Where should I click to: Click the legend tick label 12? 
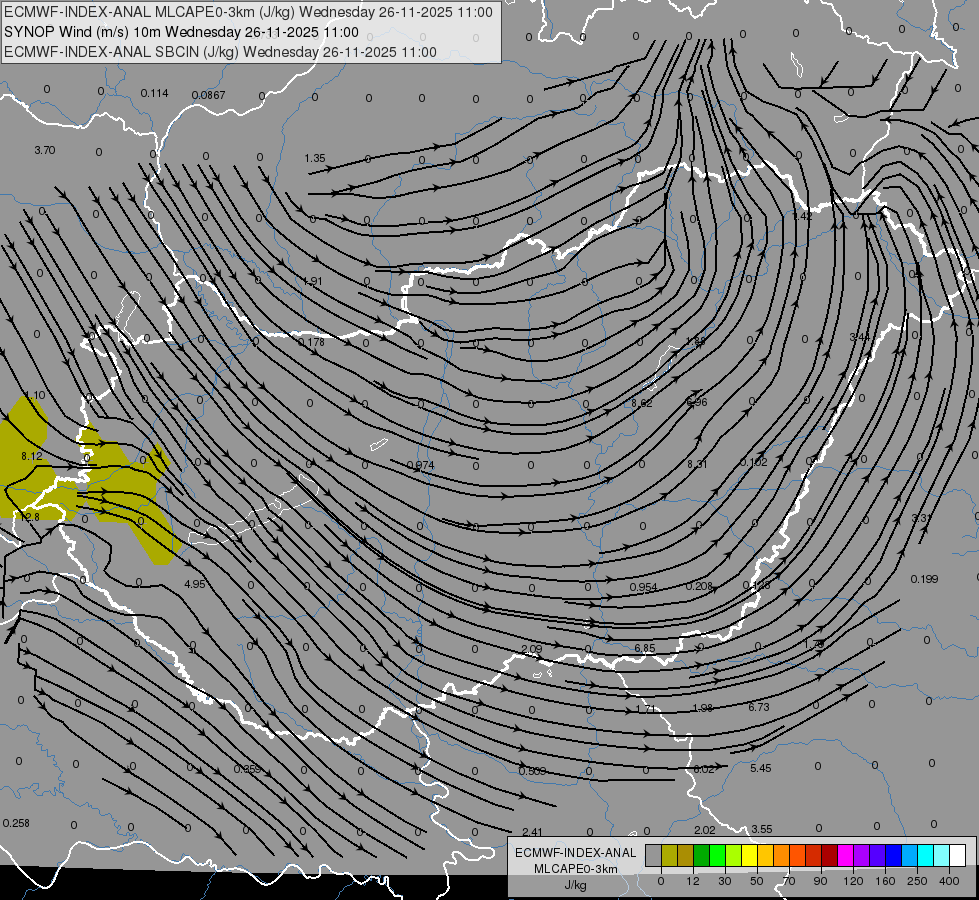pos(693,881)
